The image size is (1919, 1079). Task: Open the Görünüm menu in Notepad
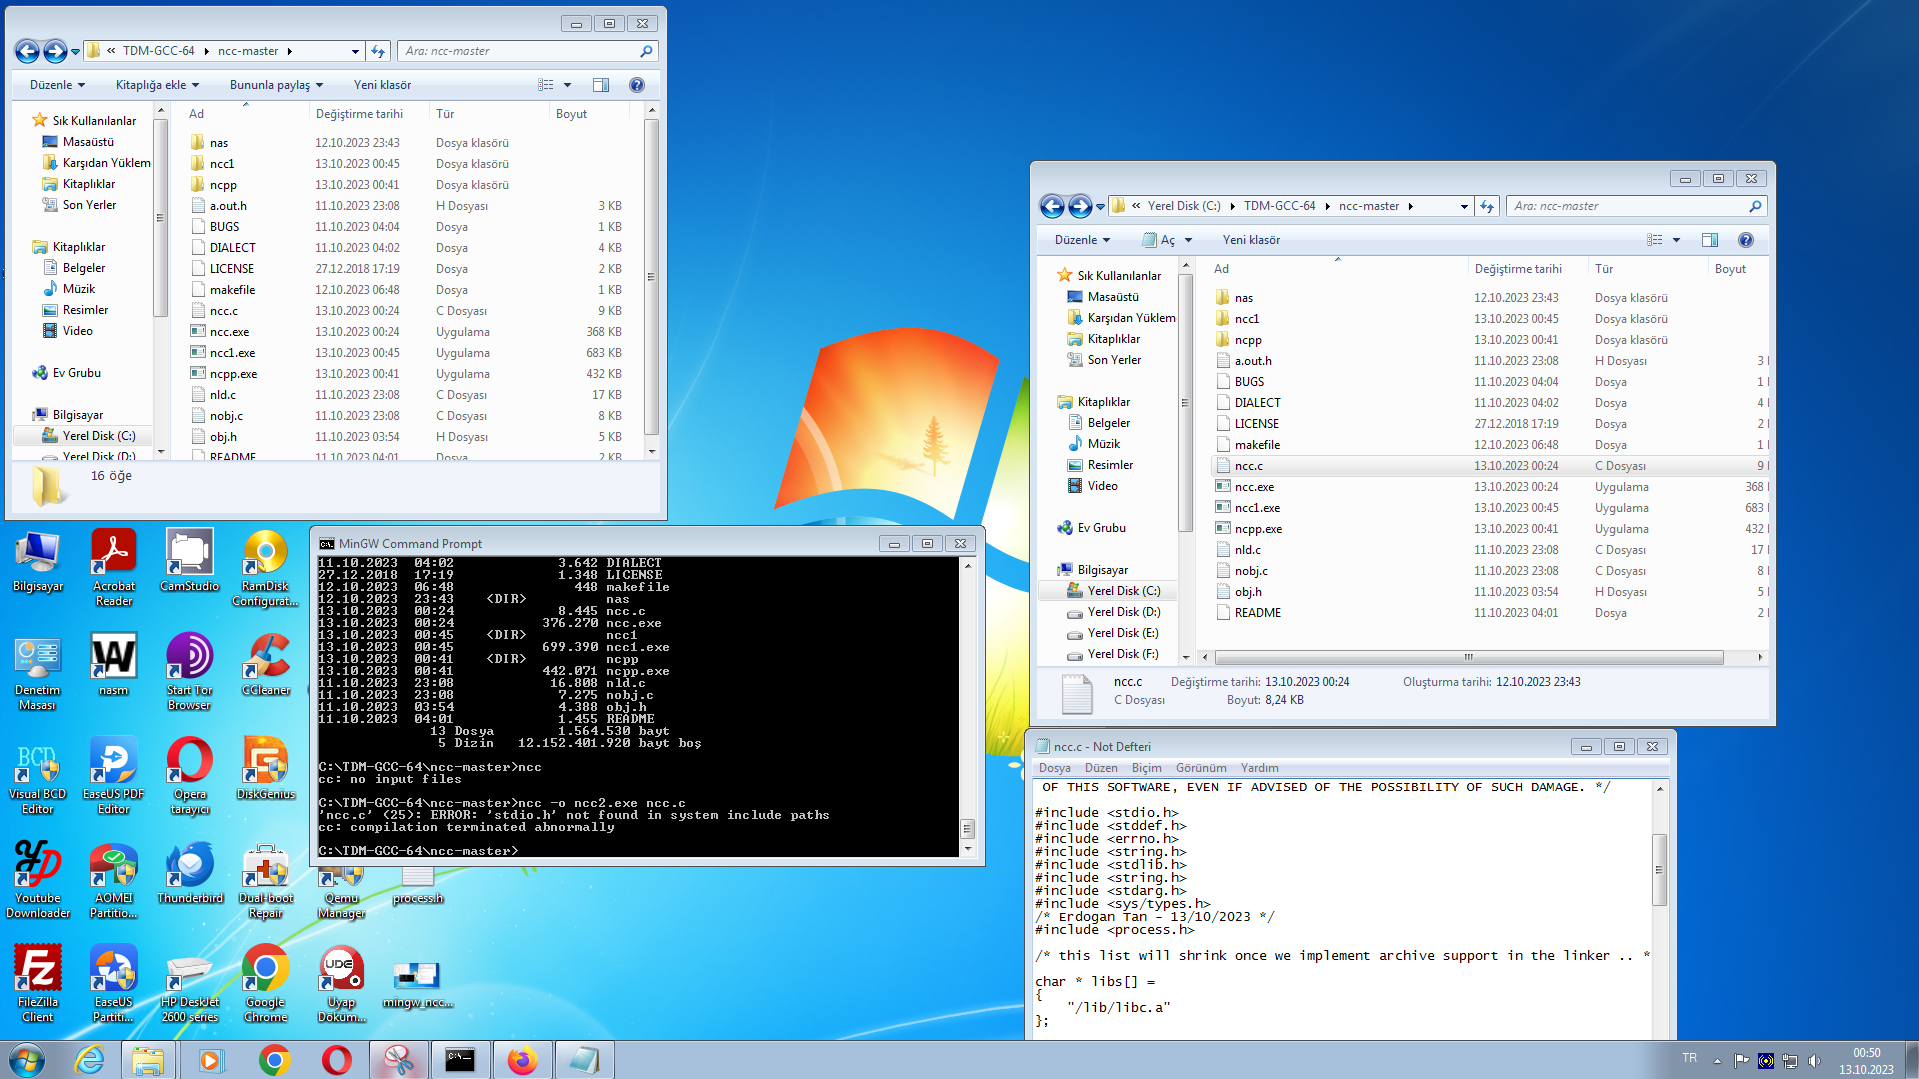(1200, 768)
